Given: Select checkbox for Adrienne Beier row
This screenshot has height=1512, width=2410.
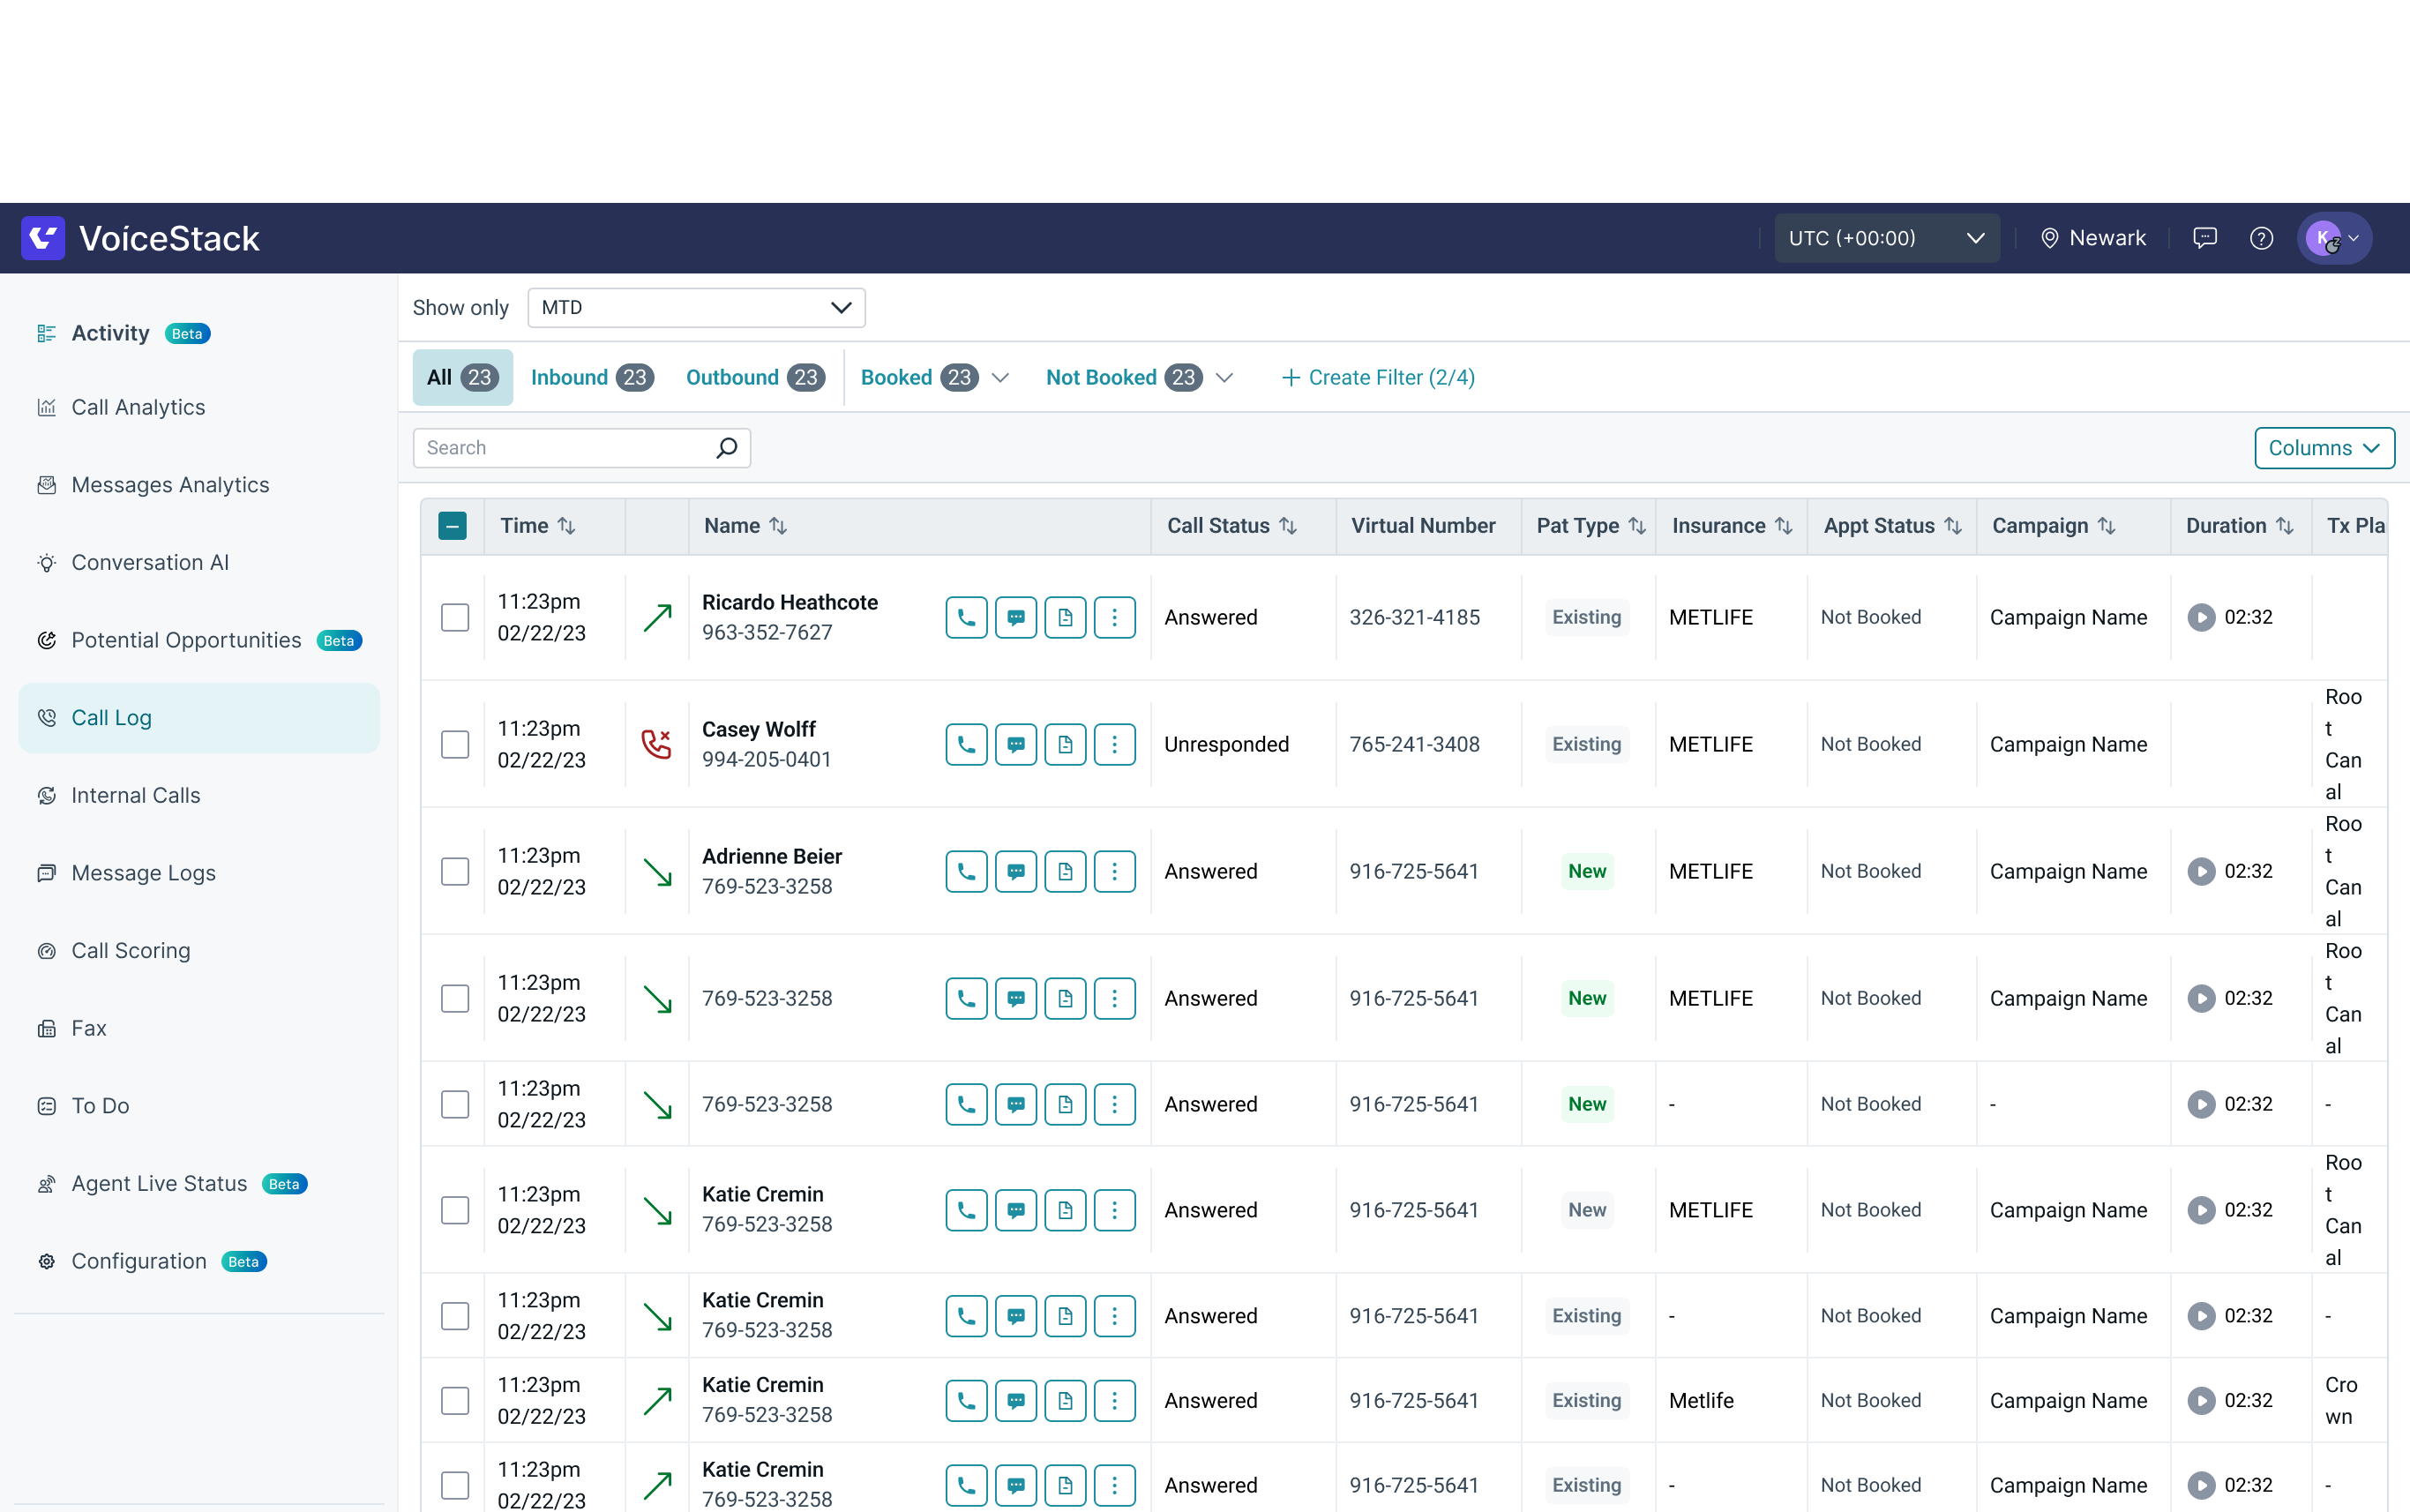Looking at the screenshot, I should [455, 871].
